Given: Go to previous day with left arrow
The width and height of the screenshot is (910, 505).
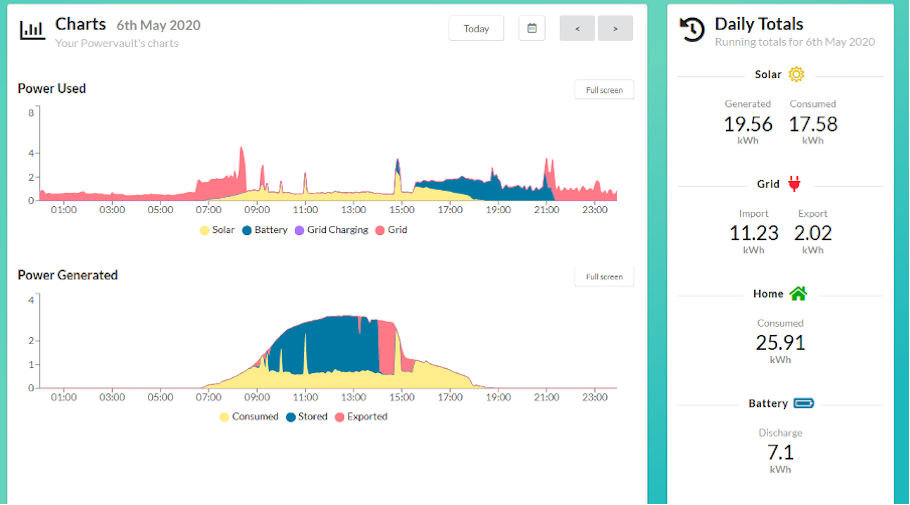Looking at the screenshot, I should [x=577, y=28].
